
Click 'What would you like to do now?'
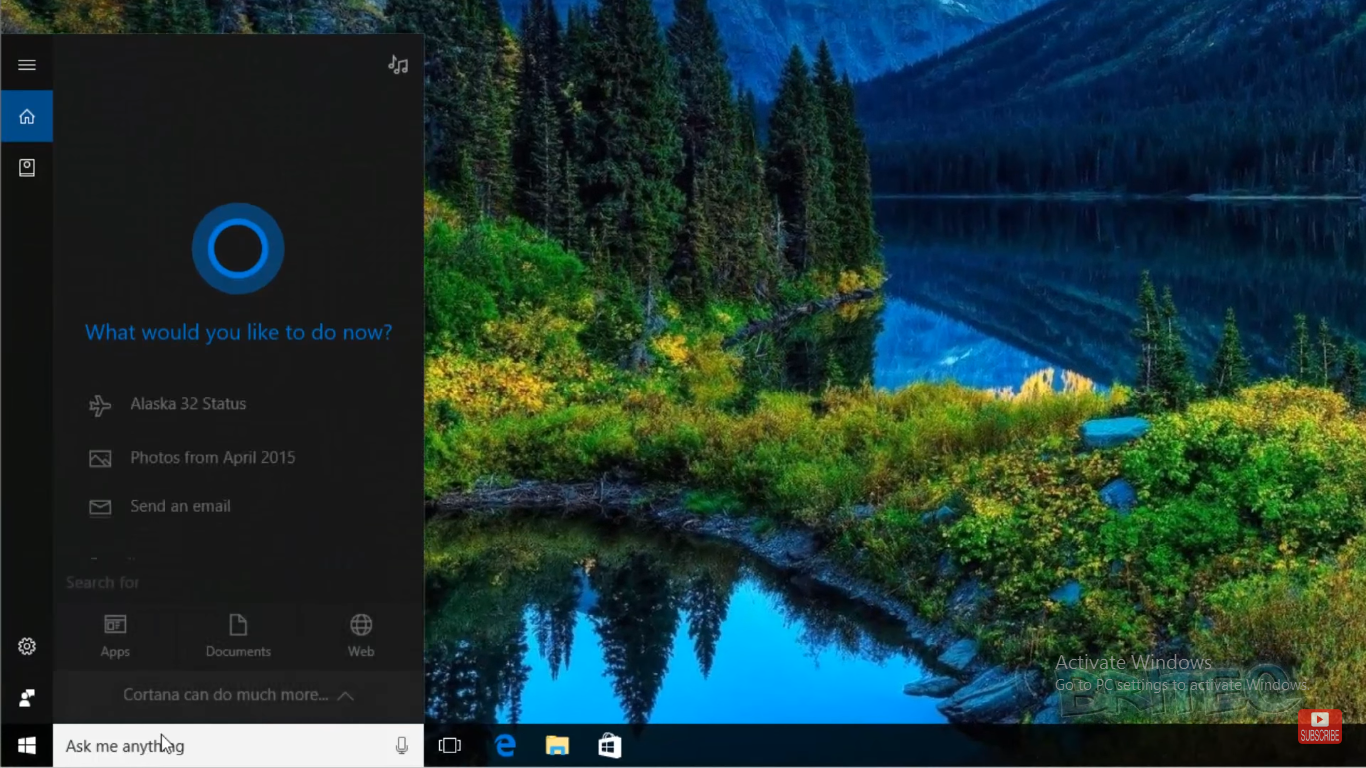(238, 332)
